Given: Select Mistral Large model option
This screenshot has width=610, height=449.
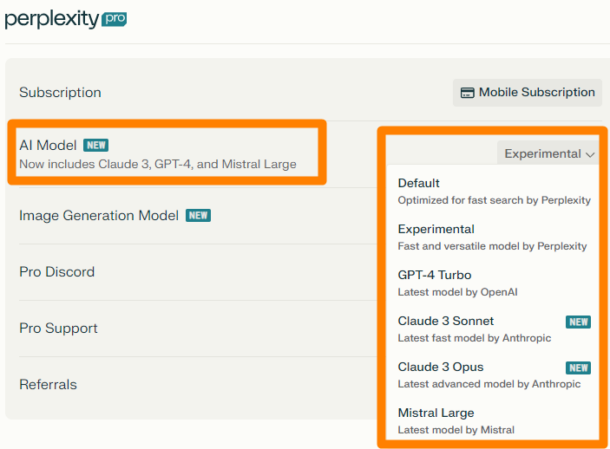Looking at the screenshot, I should coord(494,421).
